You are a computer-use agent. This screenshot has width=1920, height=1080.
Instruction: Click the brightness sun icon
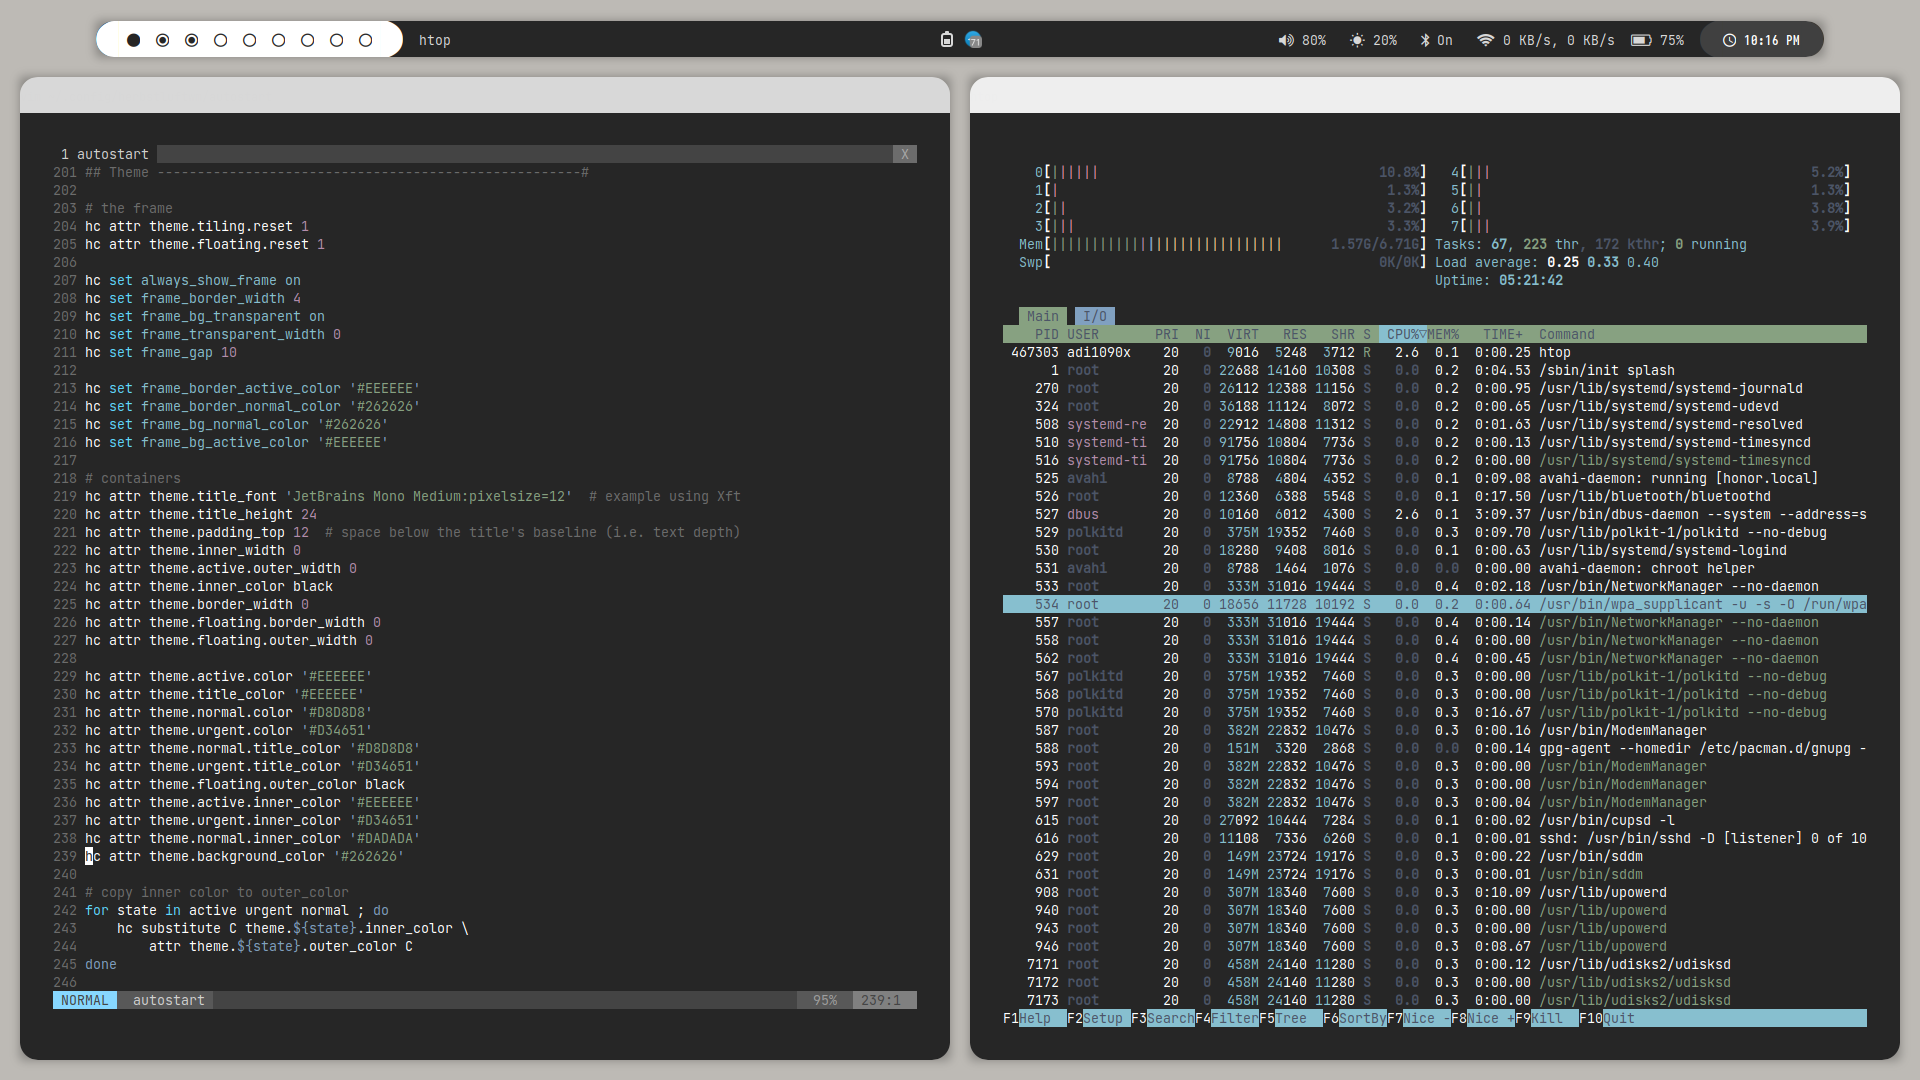1357,40
